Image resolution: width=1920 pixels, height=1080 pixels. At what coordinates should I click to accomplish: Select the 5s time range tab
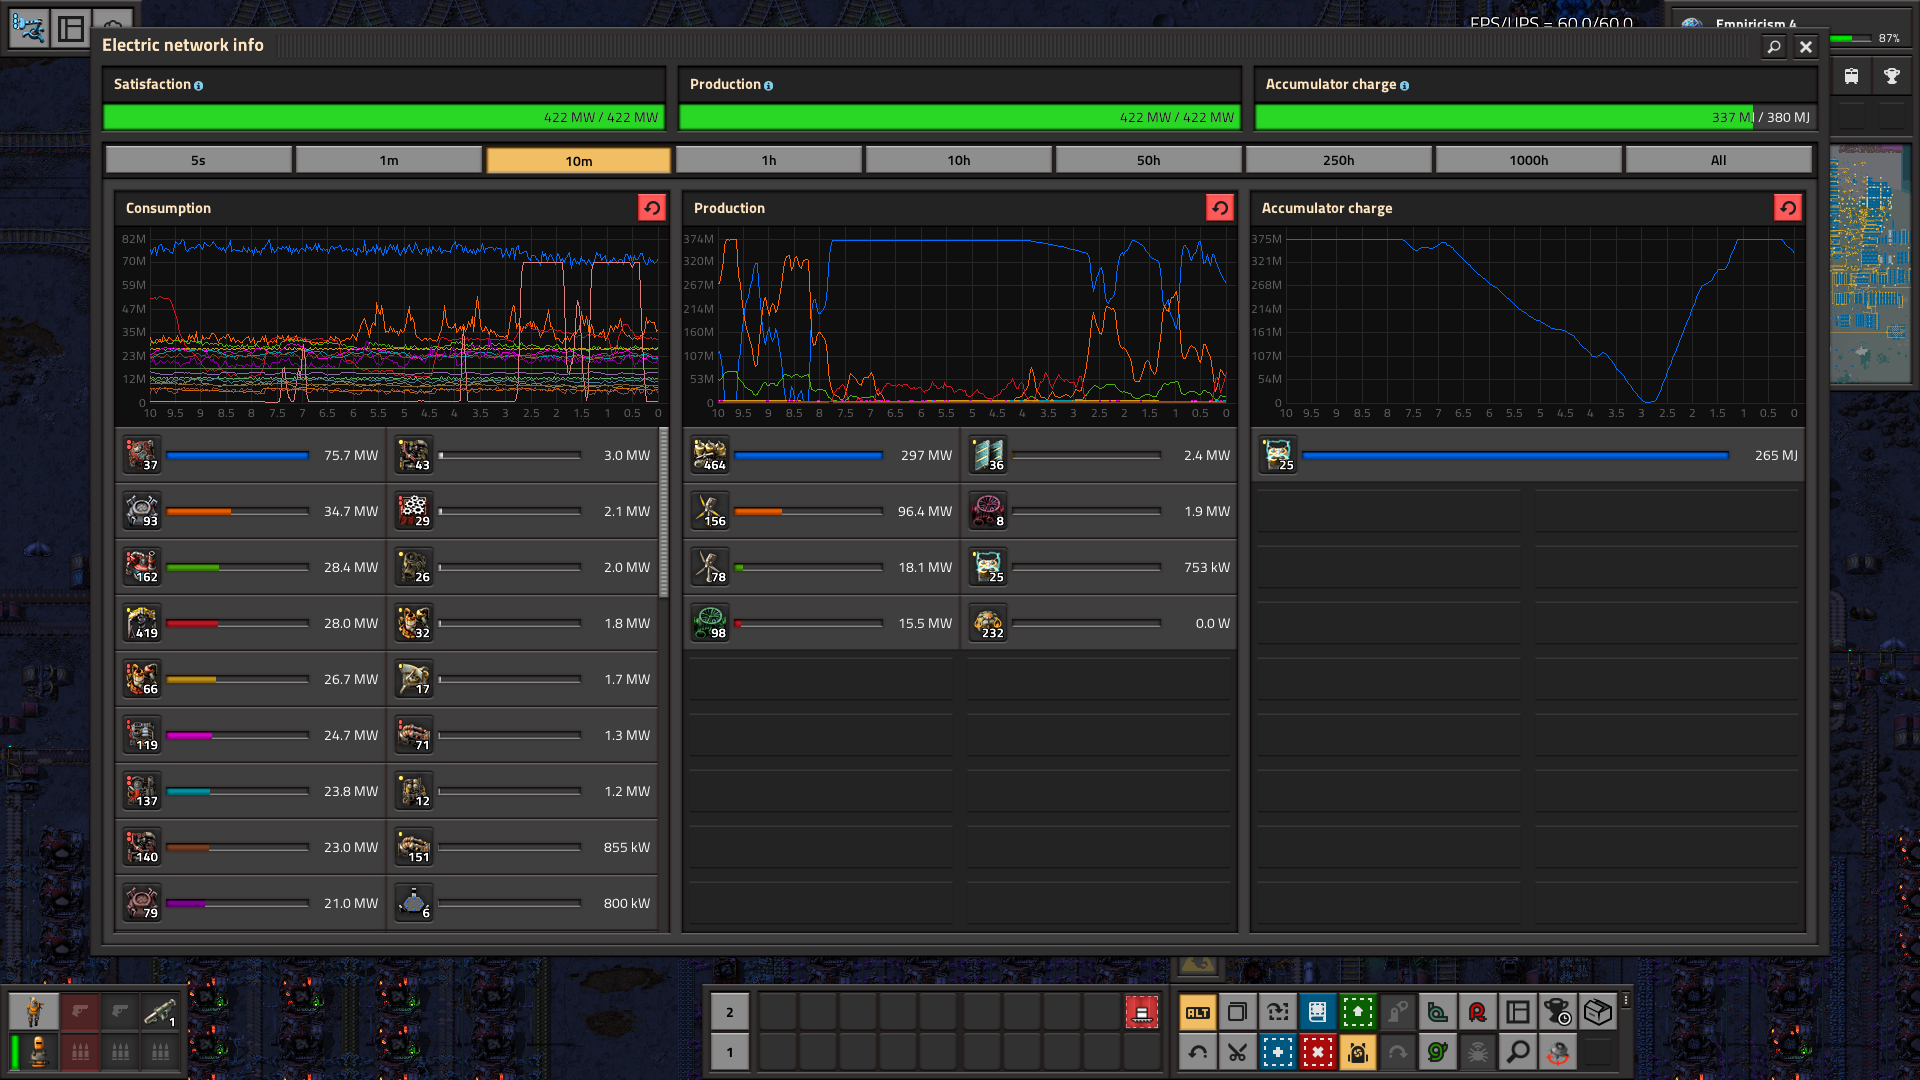coord(198,160)
